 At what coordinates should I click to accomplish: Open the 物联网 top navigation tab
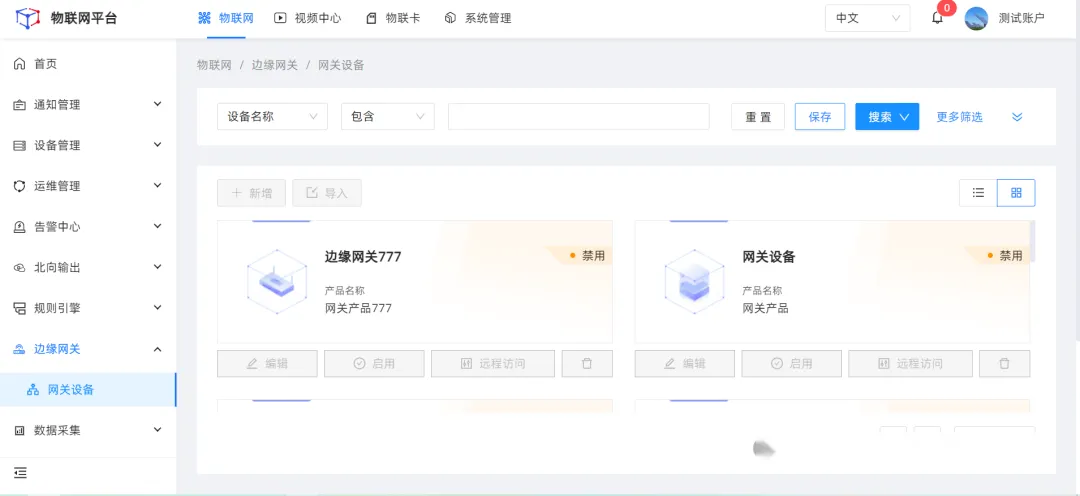(226, 19)
